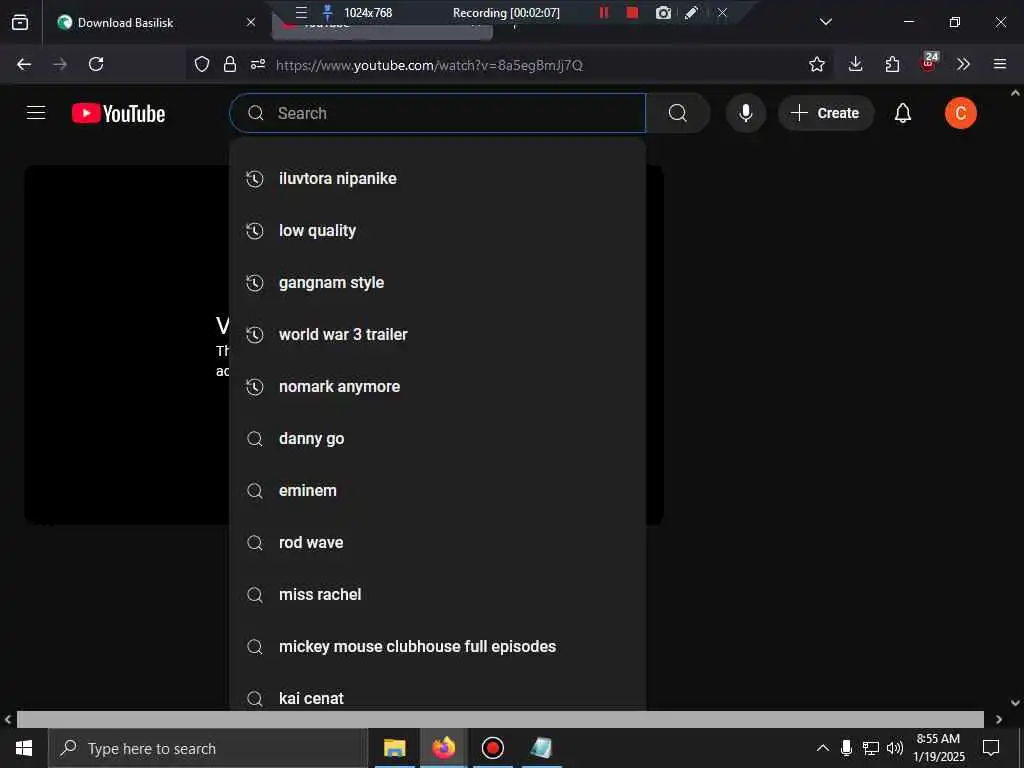Screen dimensions: 1024x768
Task: Click the Windows taskbar search box
Action: tap(208, 748)
